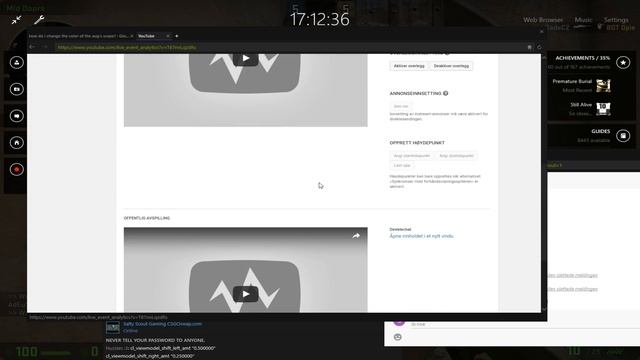Click the red record icon in the sidebar

pyautogui.click(x=17, y=169)
